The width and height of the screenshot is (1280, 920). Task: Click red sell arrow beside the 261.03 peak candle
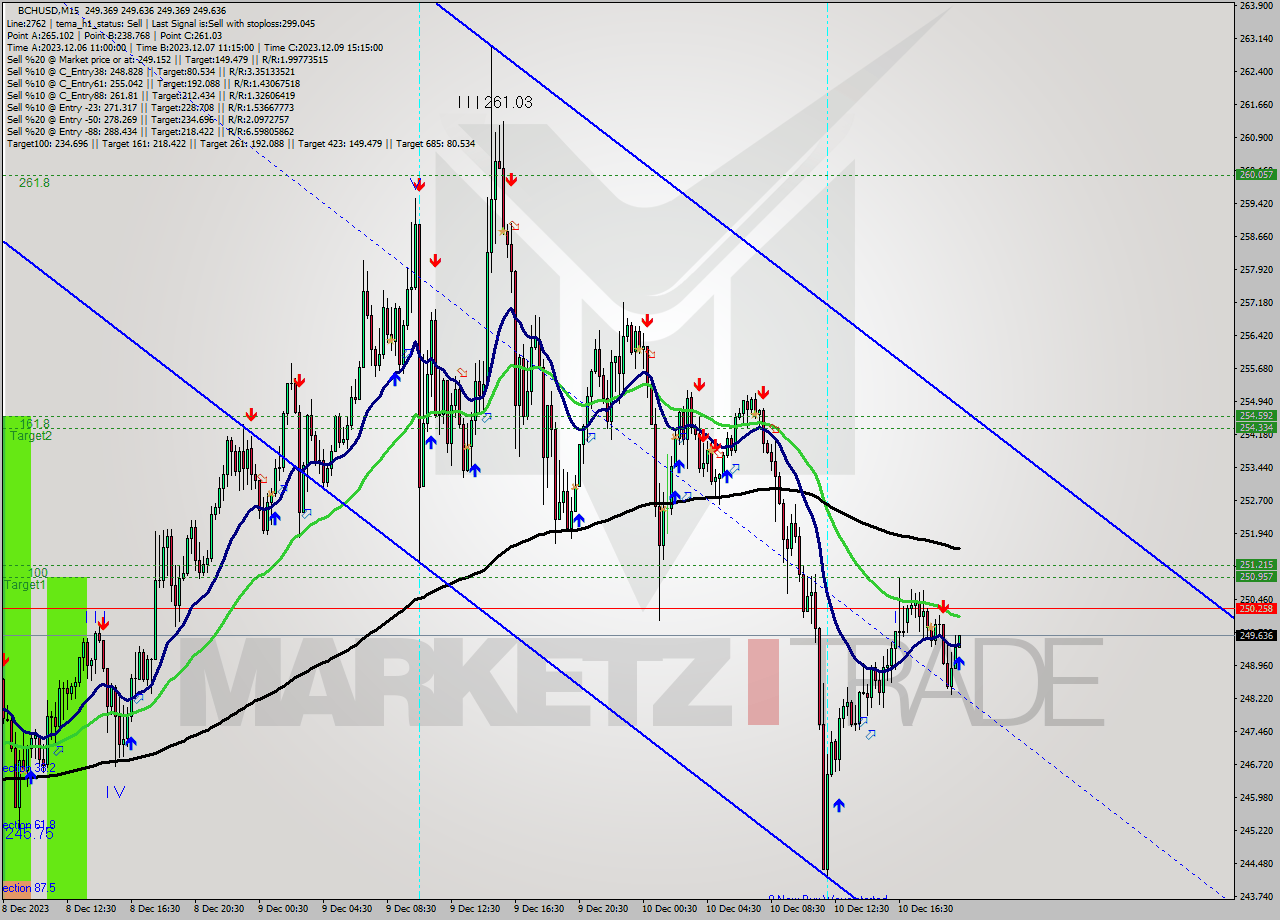[511, 179]
